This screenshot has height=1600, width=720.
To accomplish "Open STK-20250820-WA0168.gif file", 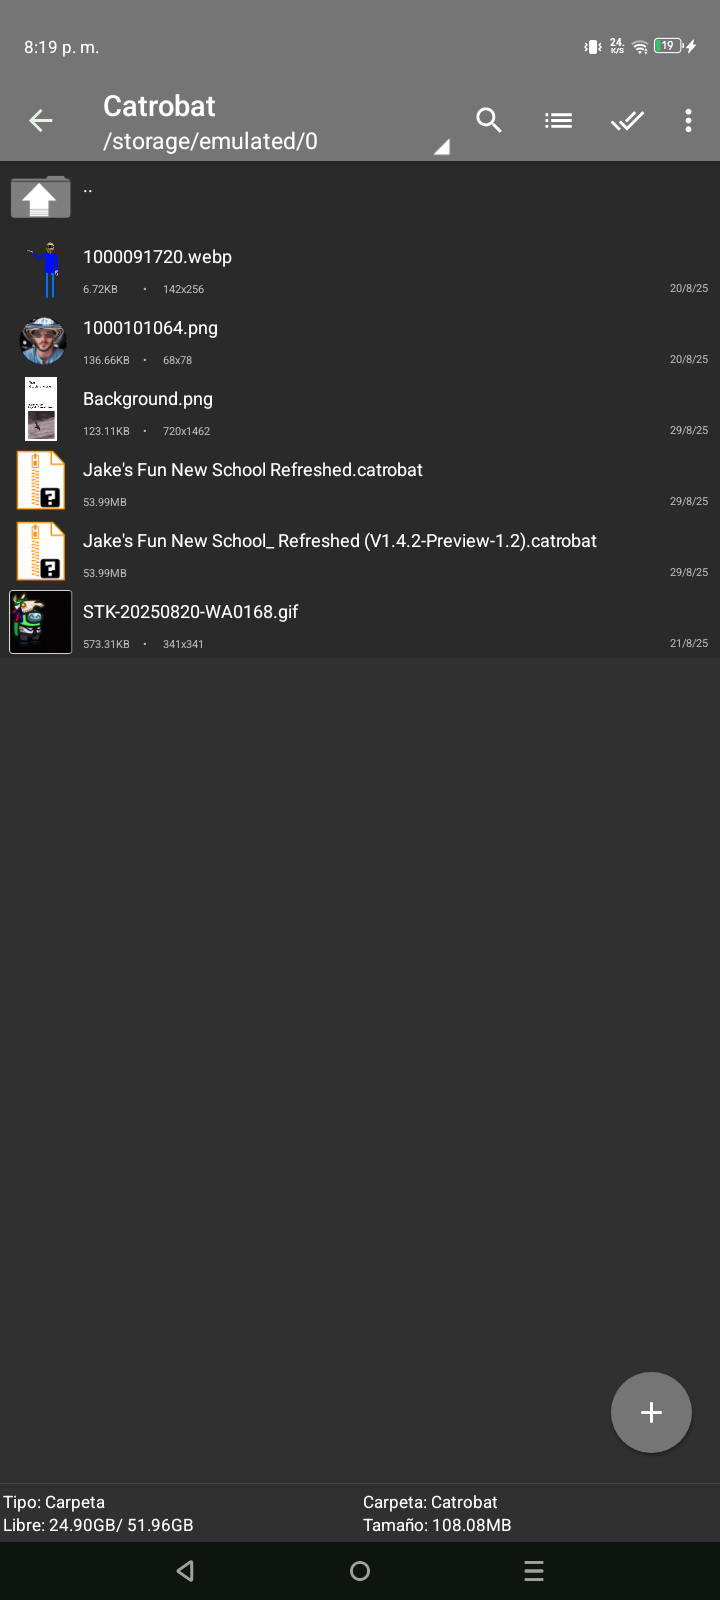I will (360, 625).
